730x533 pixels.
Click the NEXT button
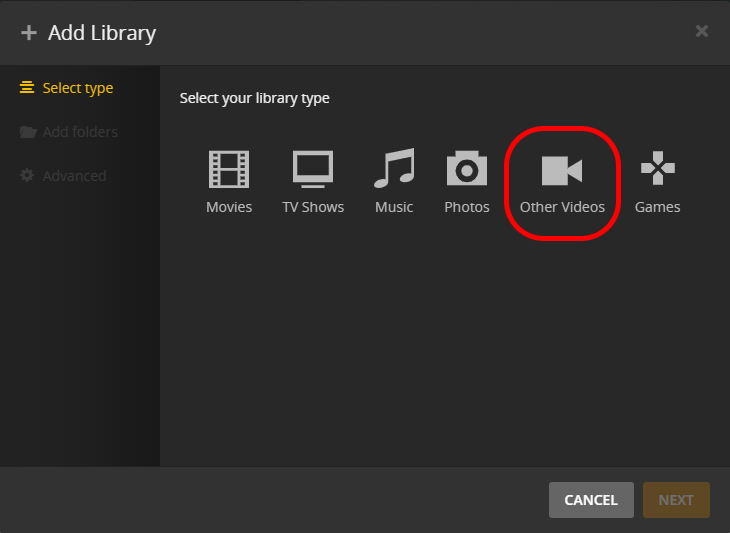676,500
